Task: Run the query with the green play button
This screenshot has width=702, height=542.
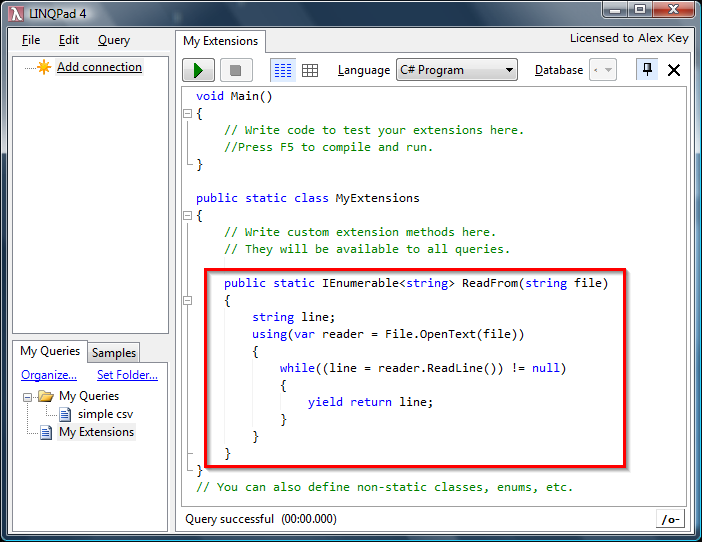Action: 198,70
